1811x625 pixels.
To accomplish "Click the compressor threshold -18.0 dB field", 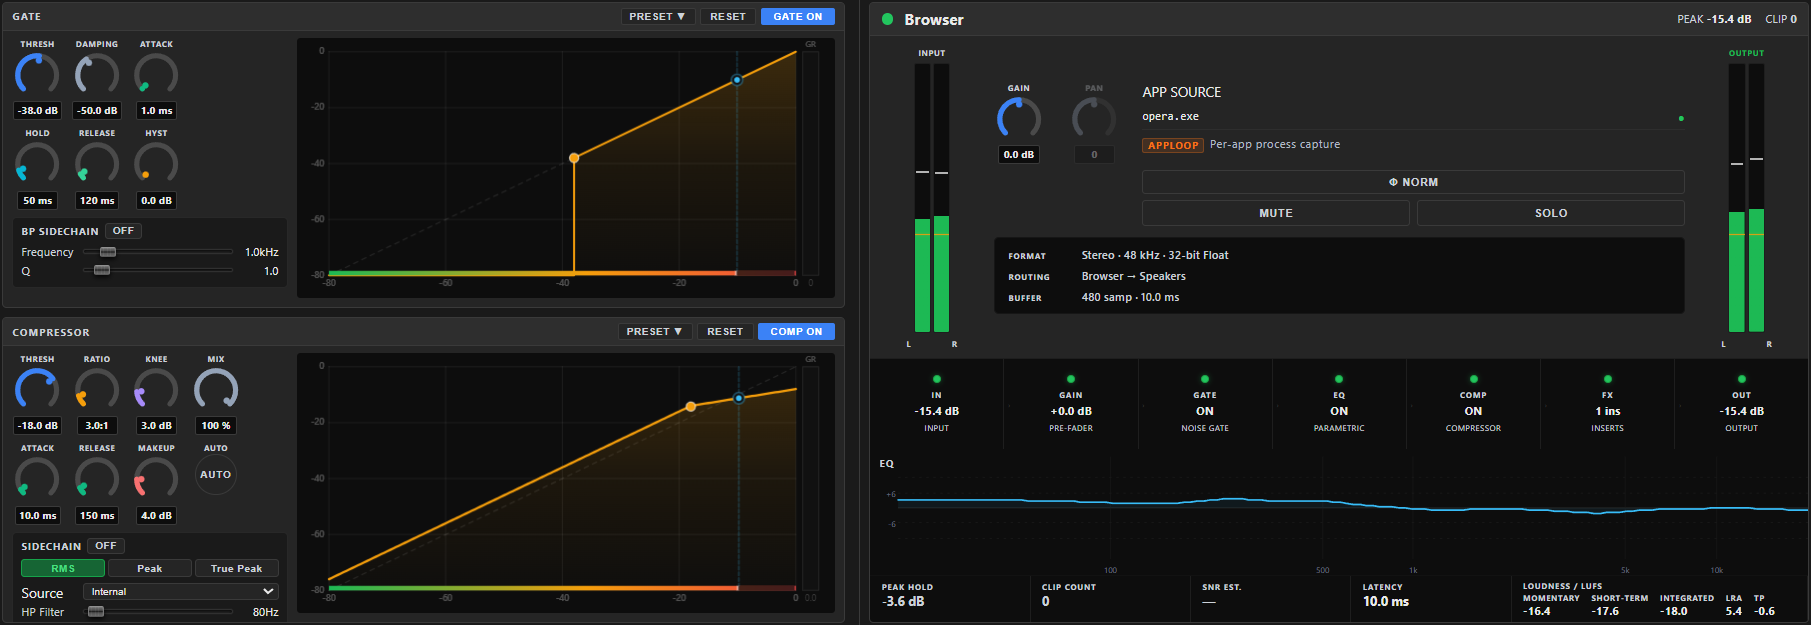I will pyautogui.click(x=38, y=426).
